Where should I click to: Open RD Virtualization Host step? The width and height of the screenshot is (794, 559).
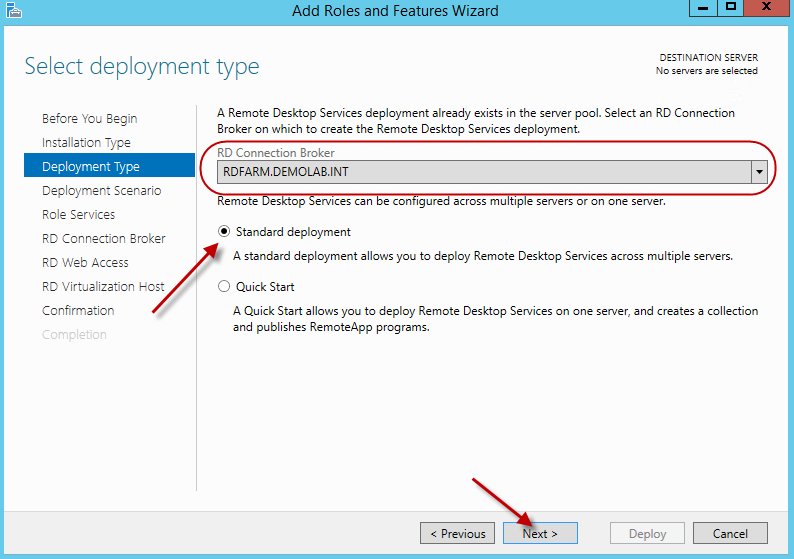point(103,287)
